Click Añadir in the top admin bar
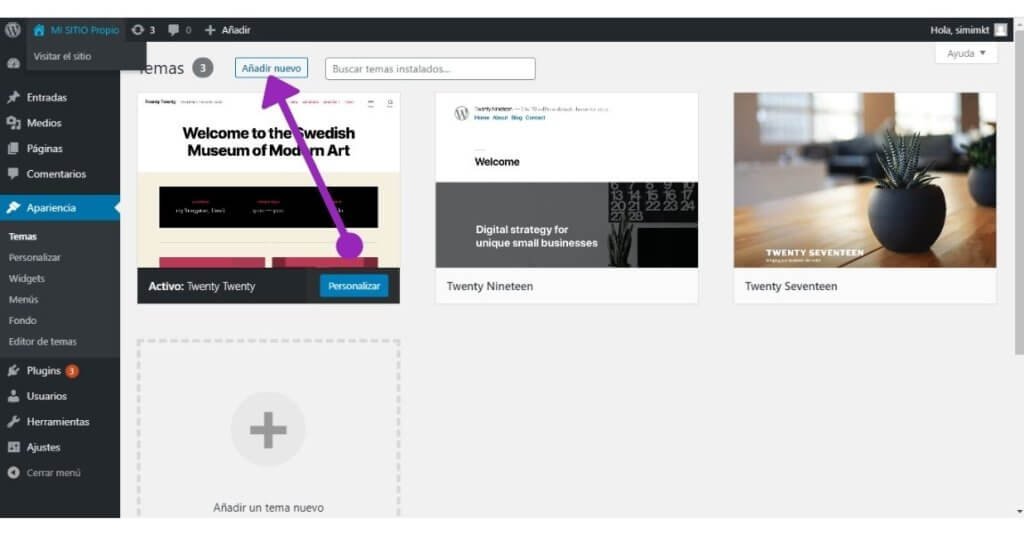Screen dimensions: 1024x534 (236, 30)
